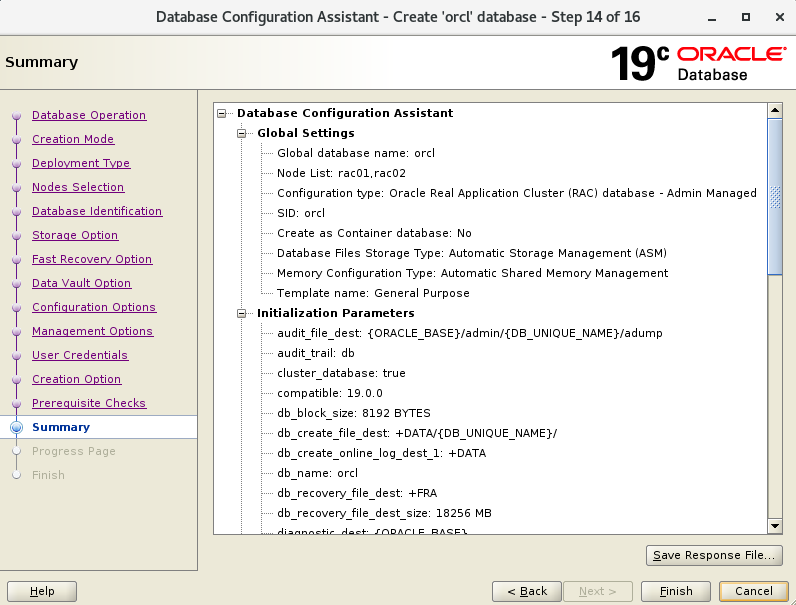This screenshot has width=796, height=605.
Task: Cancel the database creation wizard
Action: [754, 591]
